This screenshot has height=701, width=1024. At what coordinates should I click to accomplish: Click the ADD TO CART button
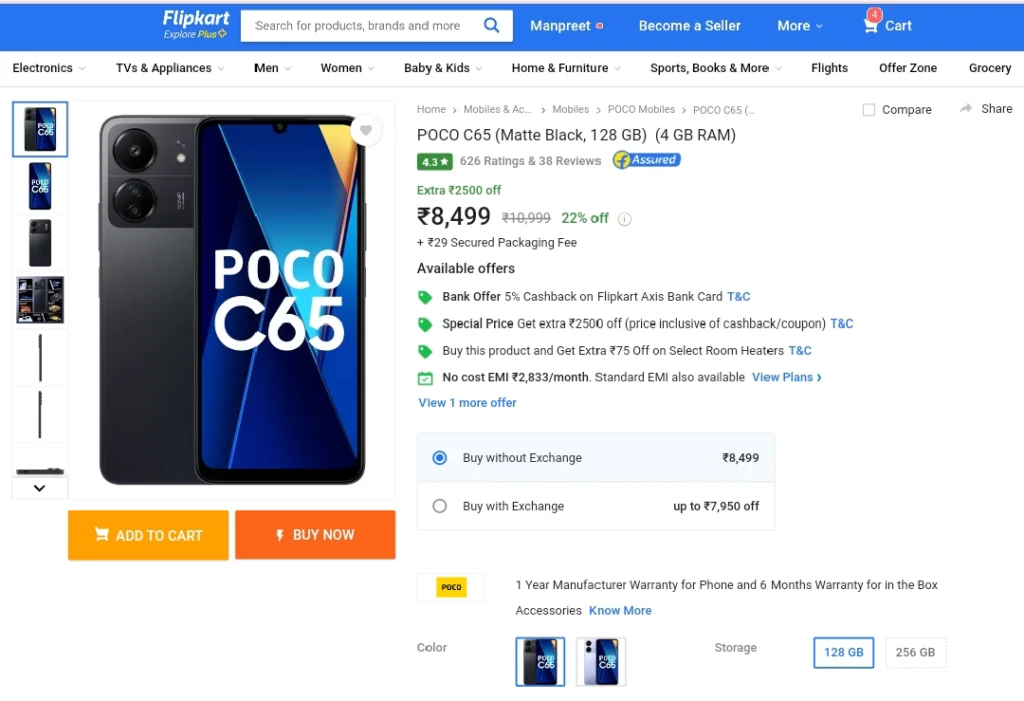click(x=148, y=535)
